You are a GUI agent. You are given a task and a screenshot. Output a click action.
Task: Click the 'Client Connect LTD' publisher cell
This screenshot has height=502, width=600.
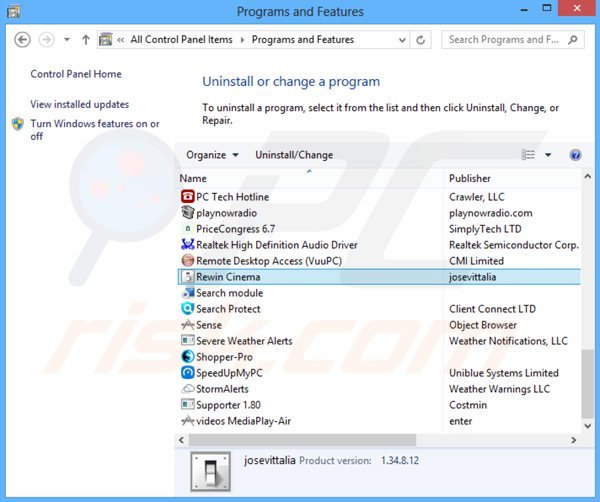click(x=492, y=309)
